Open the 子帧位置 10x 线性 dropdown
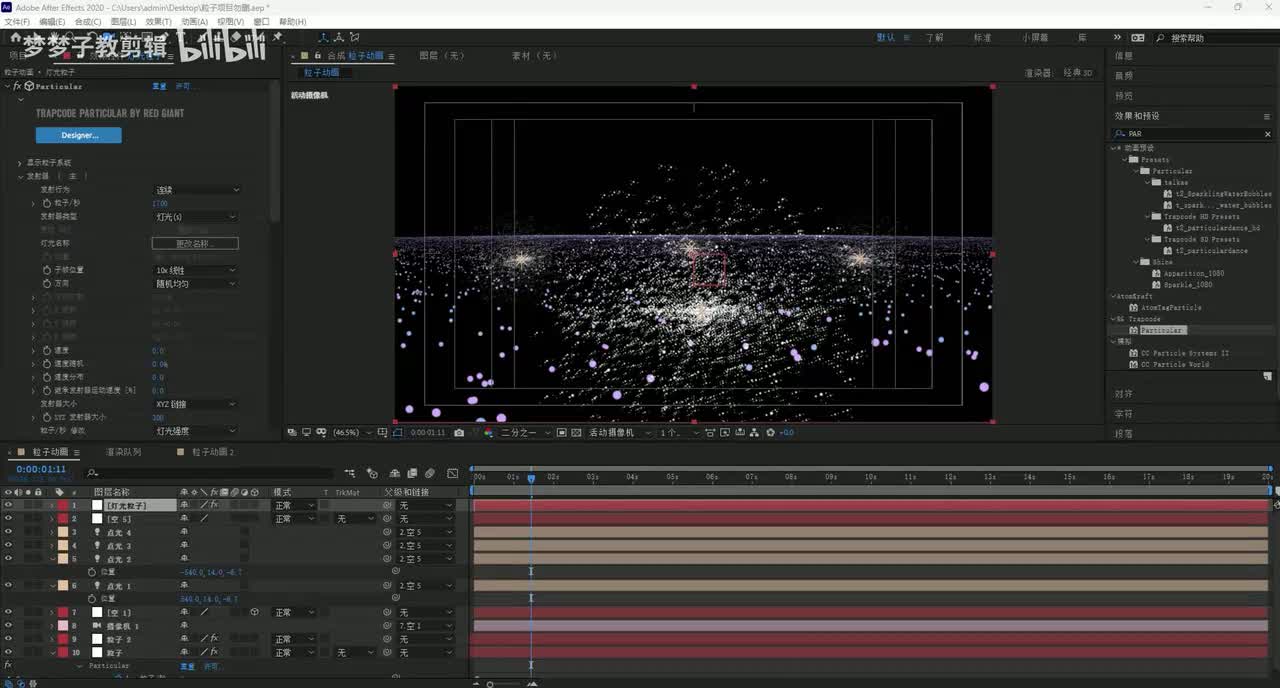The height and width of the screenshot is (688, 1280). (x=196, y=270)
